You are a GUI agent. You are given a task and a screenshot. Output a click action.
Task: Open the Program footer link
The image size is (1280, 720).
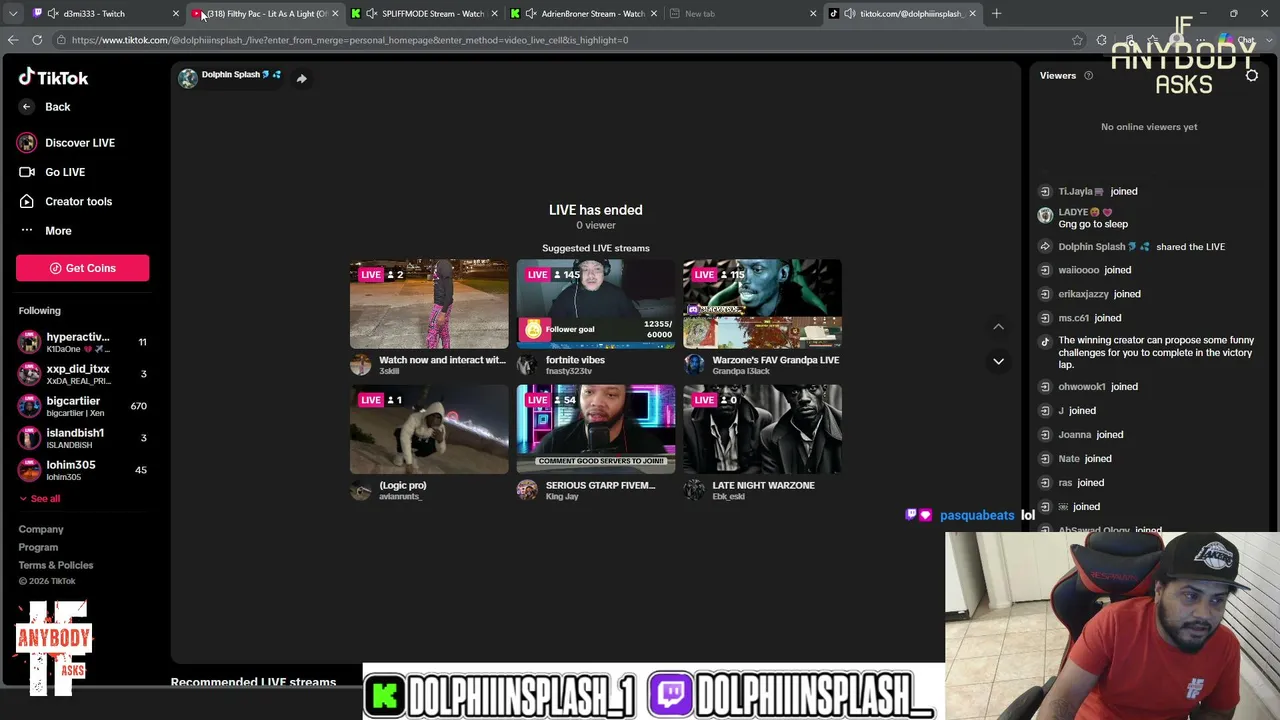point(38,547)
